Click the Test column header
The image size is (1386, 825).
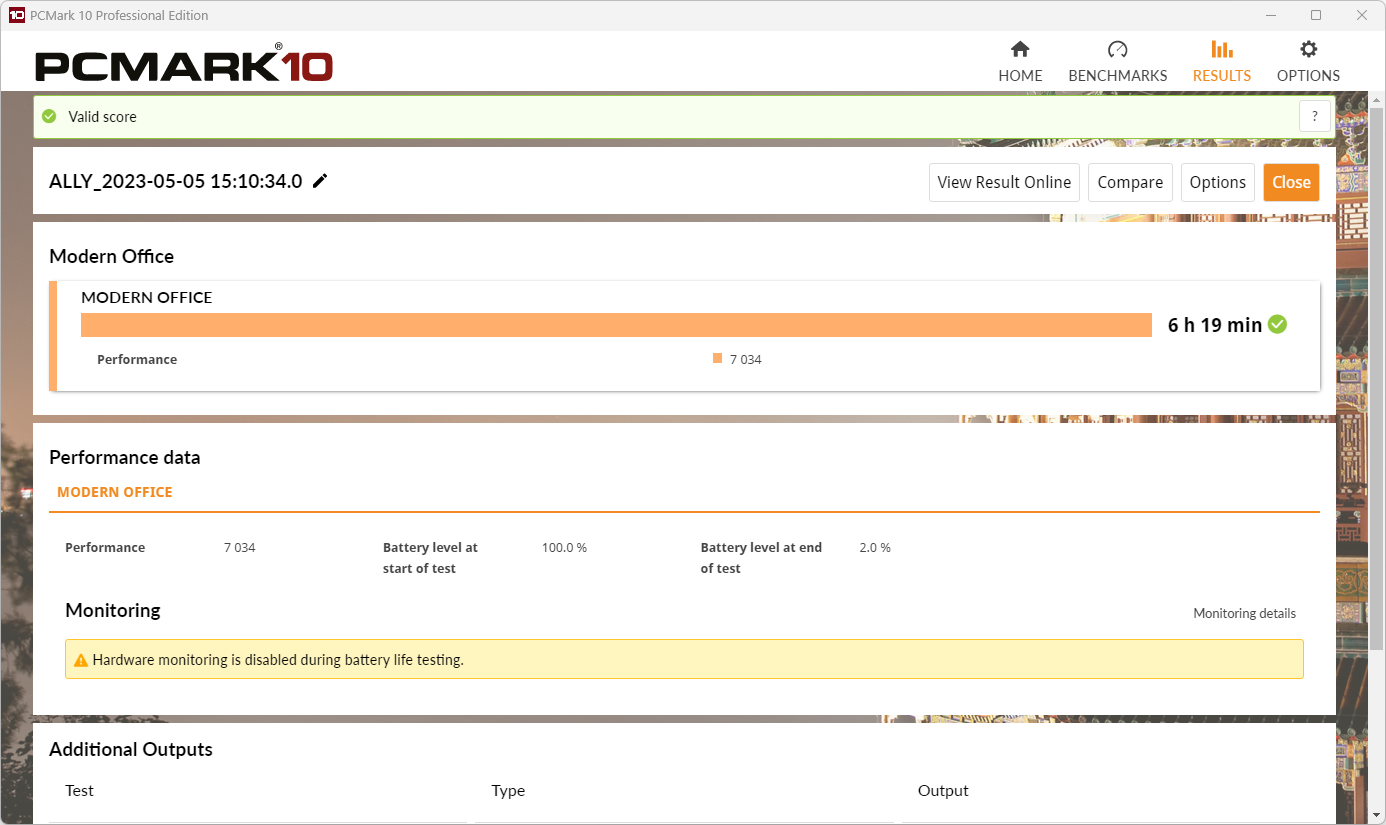click(79, 790)
